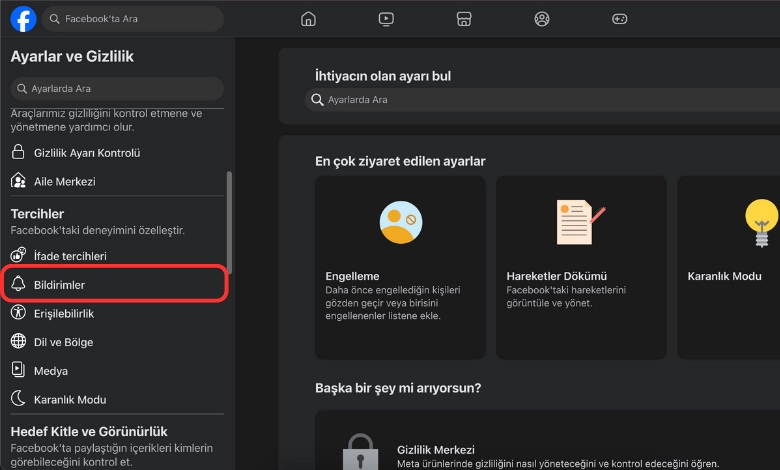The width and height of the screenshot is (780, 470).
Task: Click the Hedef Kitle ve Görünürlük heading
Action: click(89, 431)
